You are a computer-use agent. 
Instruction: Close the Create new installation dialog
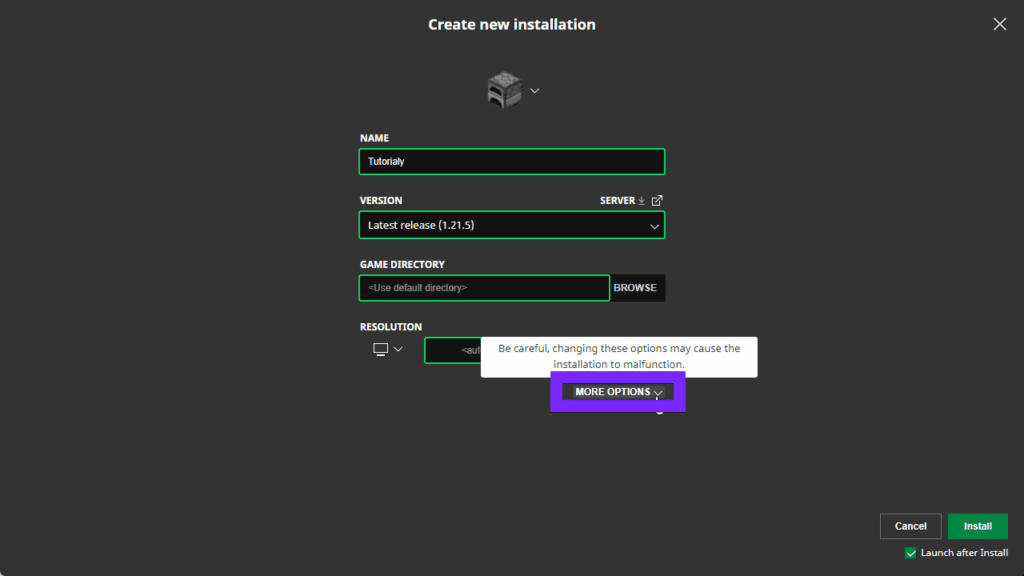pos(1000,24)
